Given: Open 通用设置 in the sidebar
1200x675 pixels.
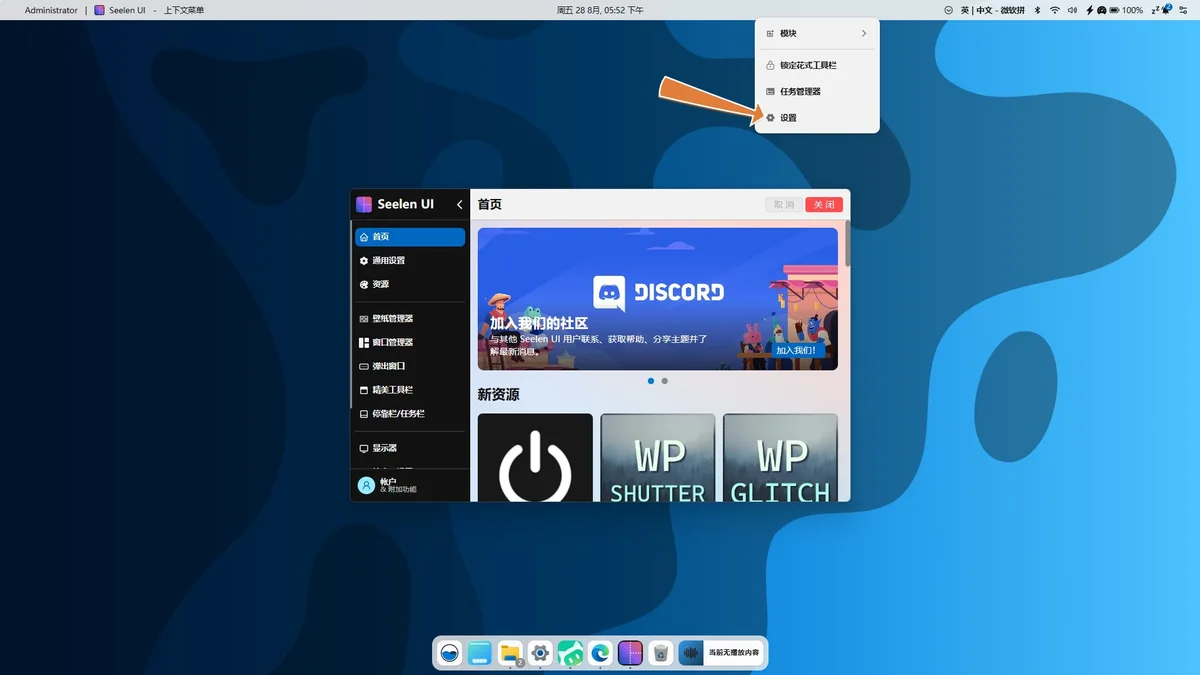Looking at the screenshot, I should [x=410, y=261].
